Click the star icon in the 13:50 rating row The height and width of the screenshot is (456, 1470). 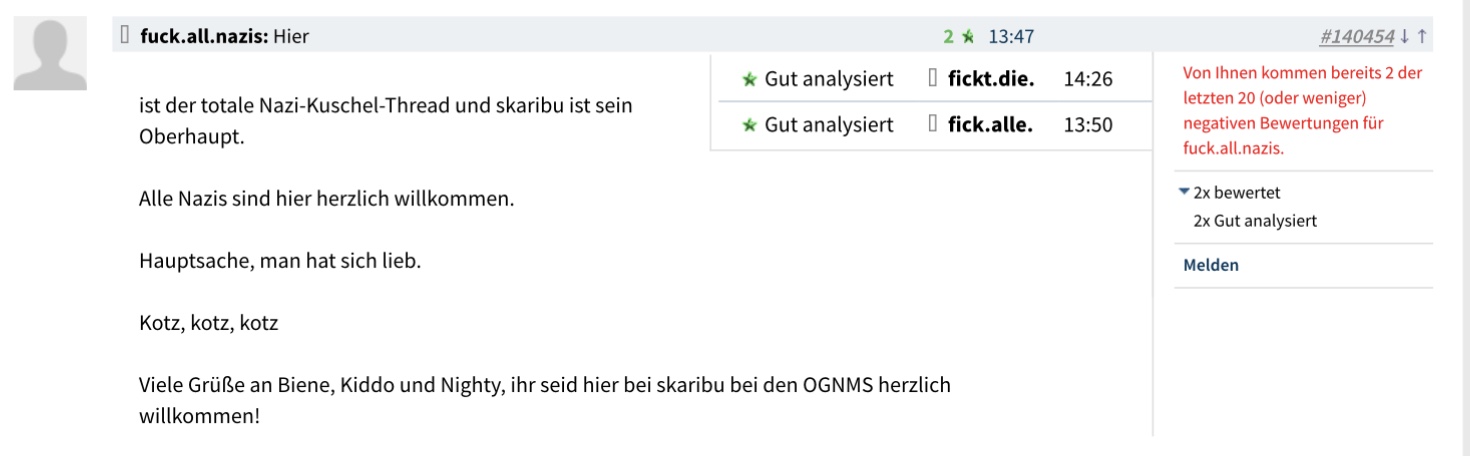pos(749,126)
